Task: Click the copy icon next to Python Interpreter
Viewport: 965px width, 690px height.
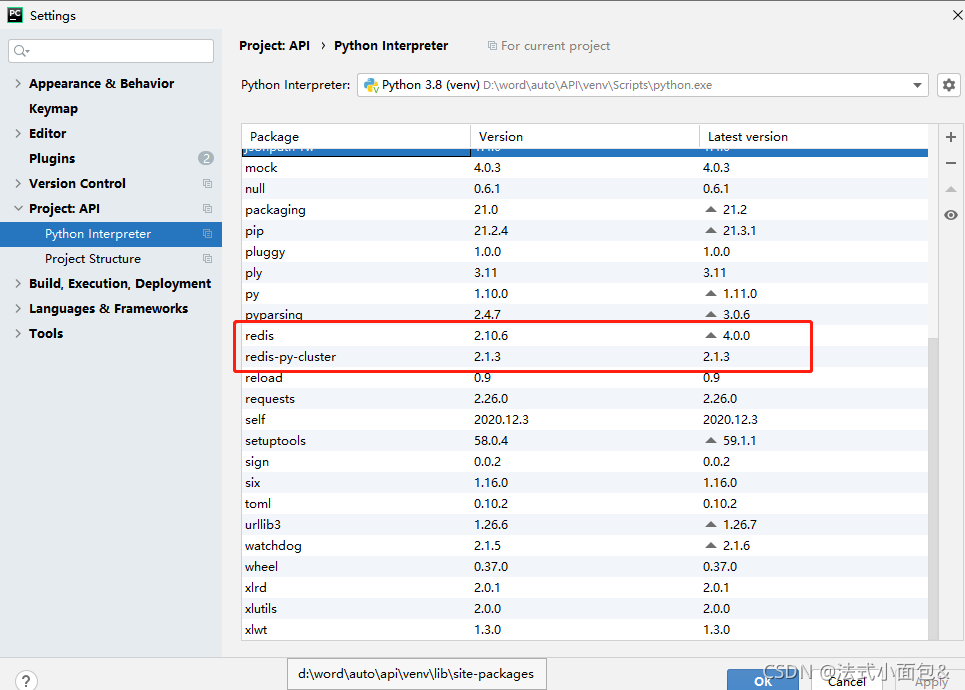Action: click(x=207, y=234)
